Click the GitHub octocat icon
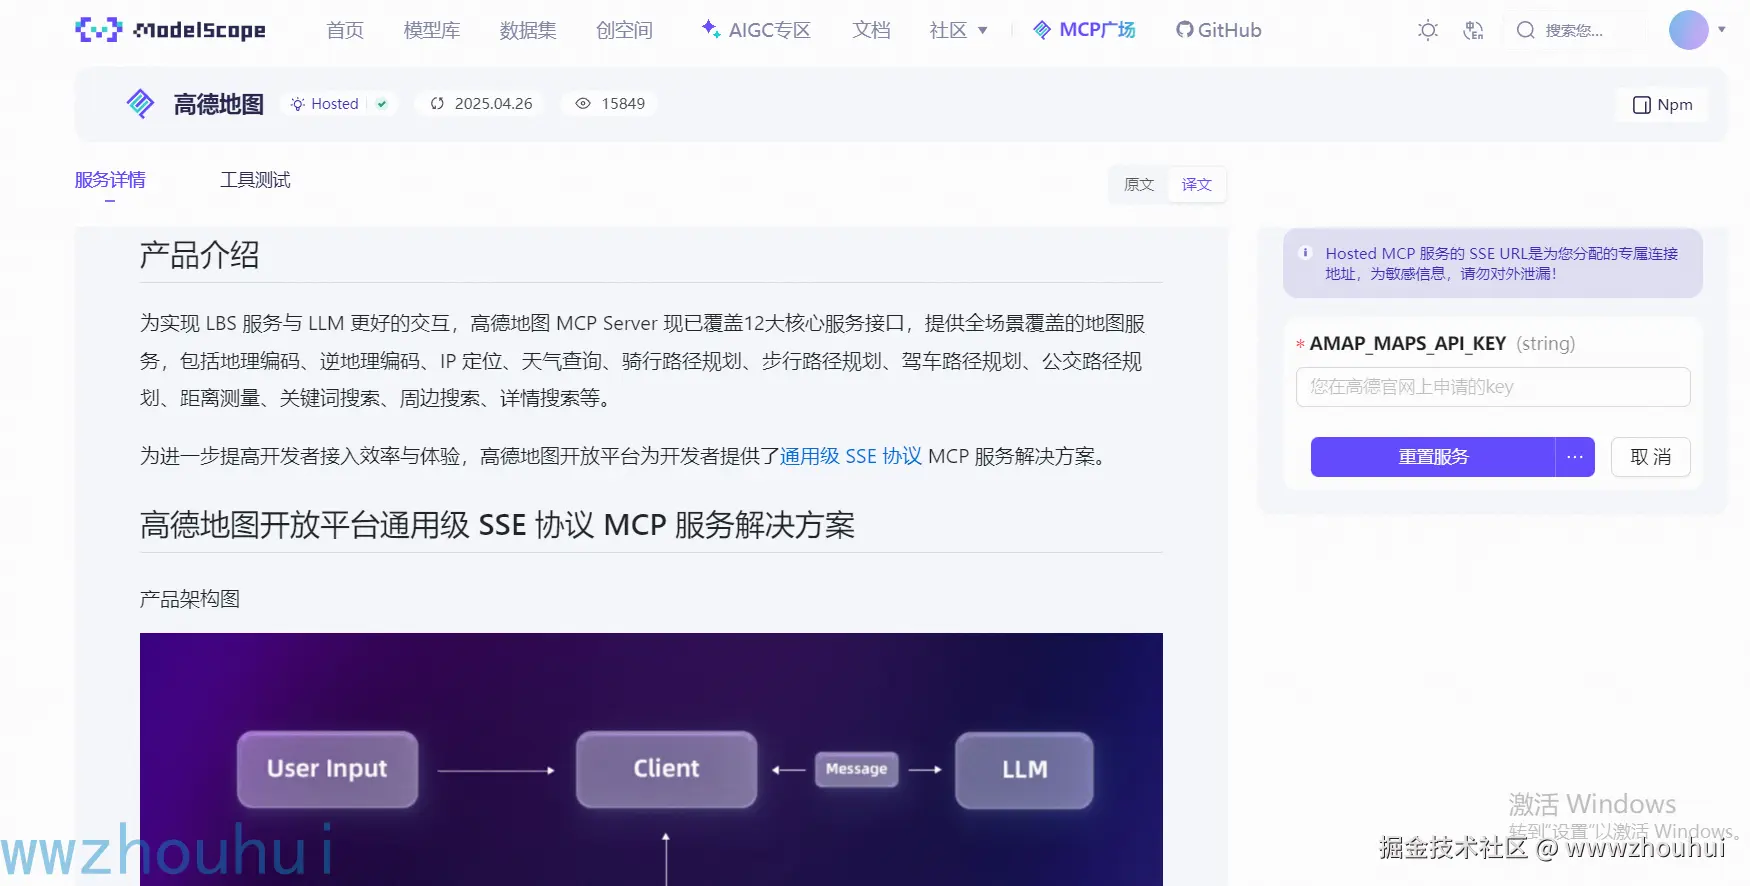The width and height of the screenshot is (1750, 886). coord(1185,30)
